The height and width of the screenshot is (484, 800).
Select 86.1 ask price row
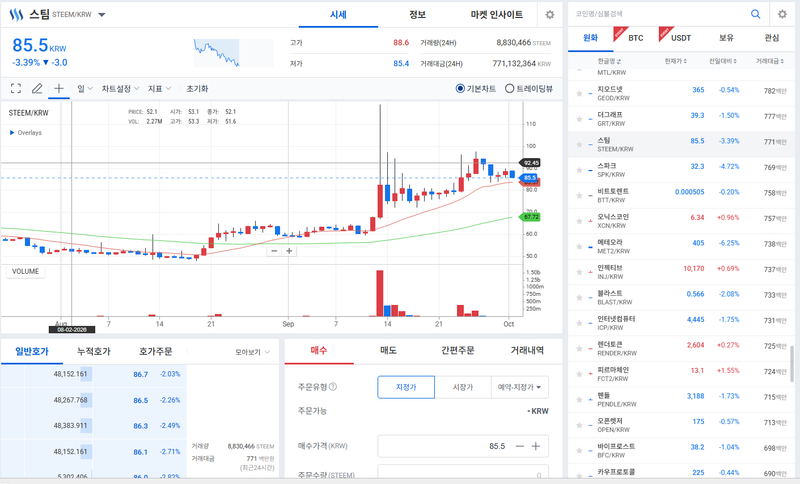93,452
